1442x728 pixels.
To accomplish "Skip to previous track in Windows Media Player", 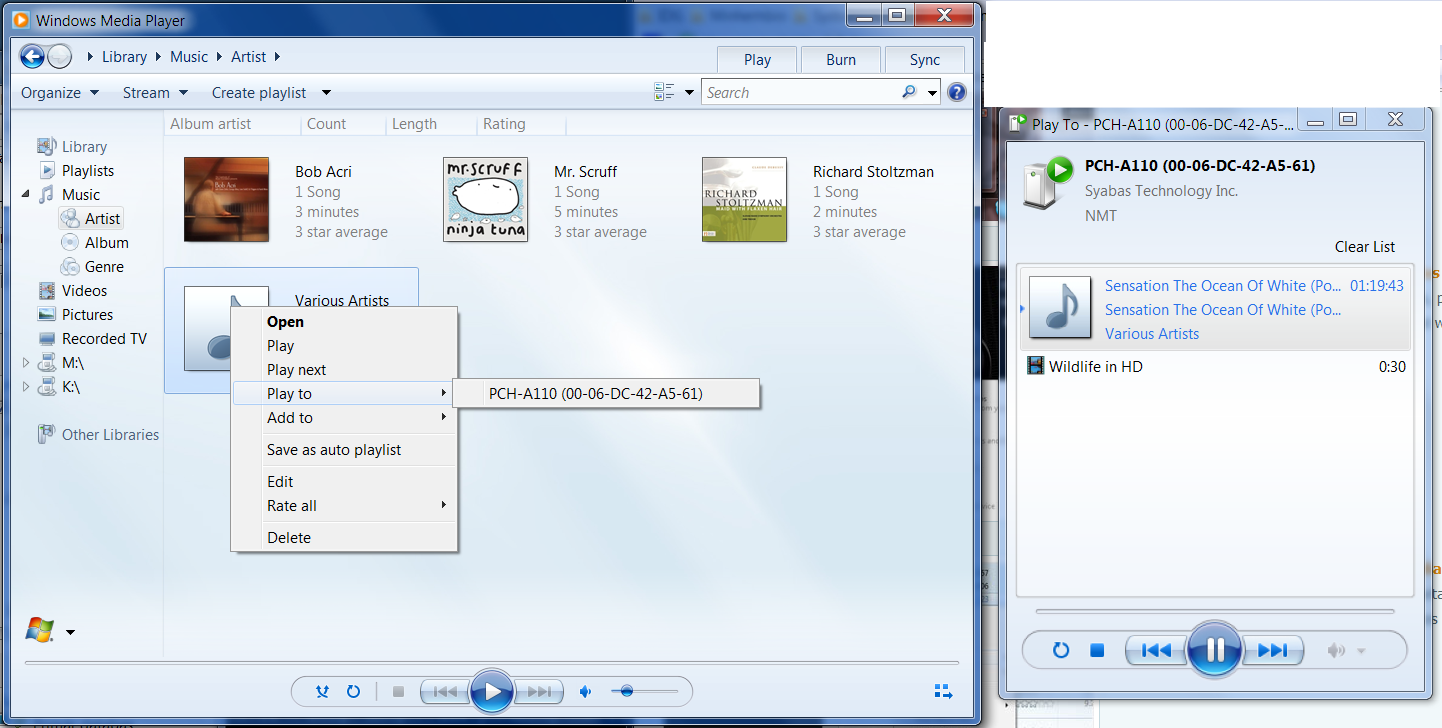I will click(446, 691).
